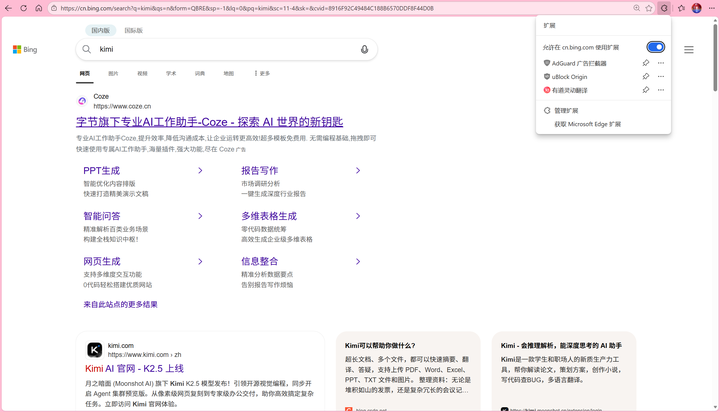Pin the AdGuard extension to toolbar

646,63
